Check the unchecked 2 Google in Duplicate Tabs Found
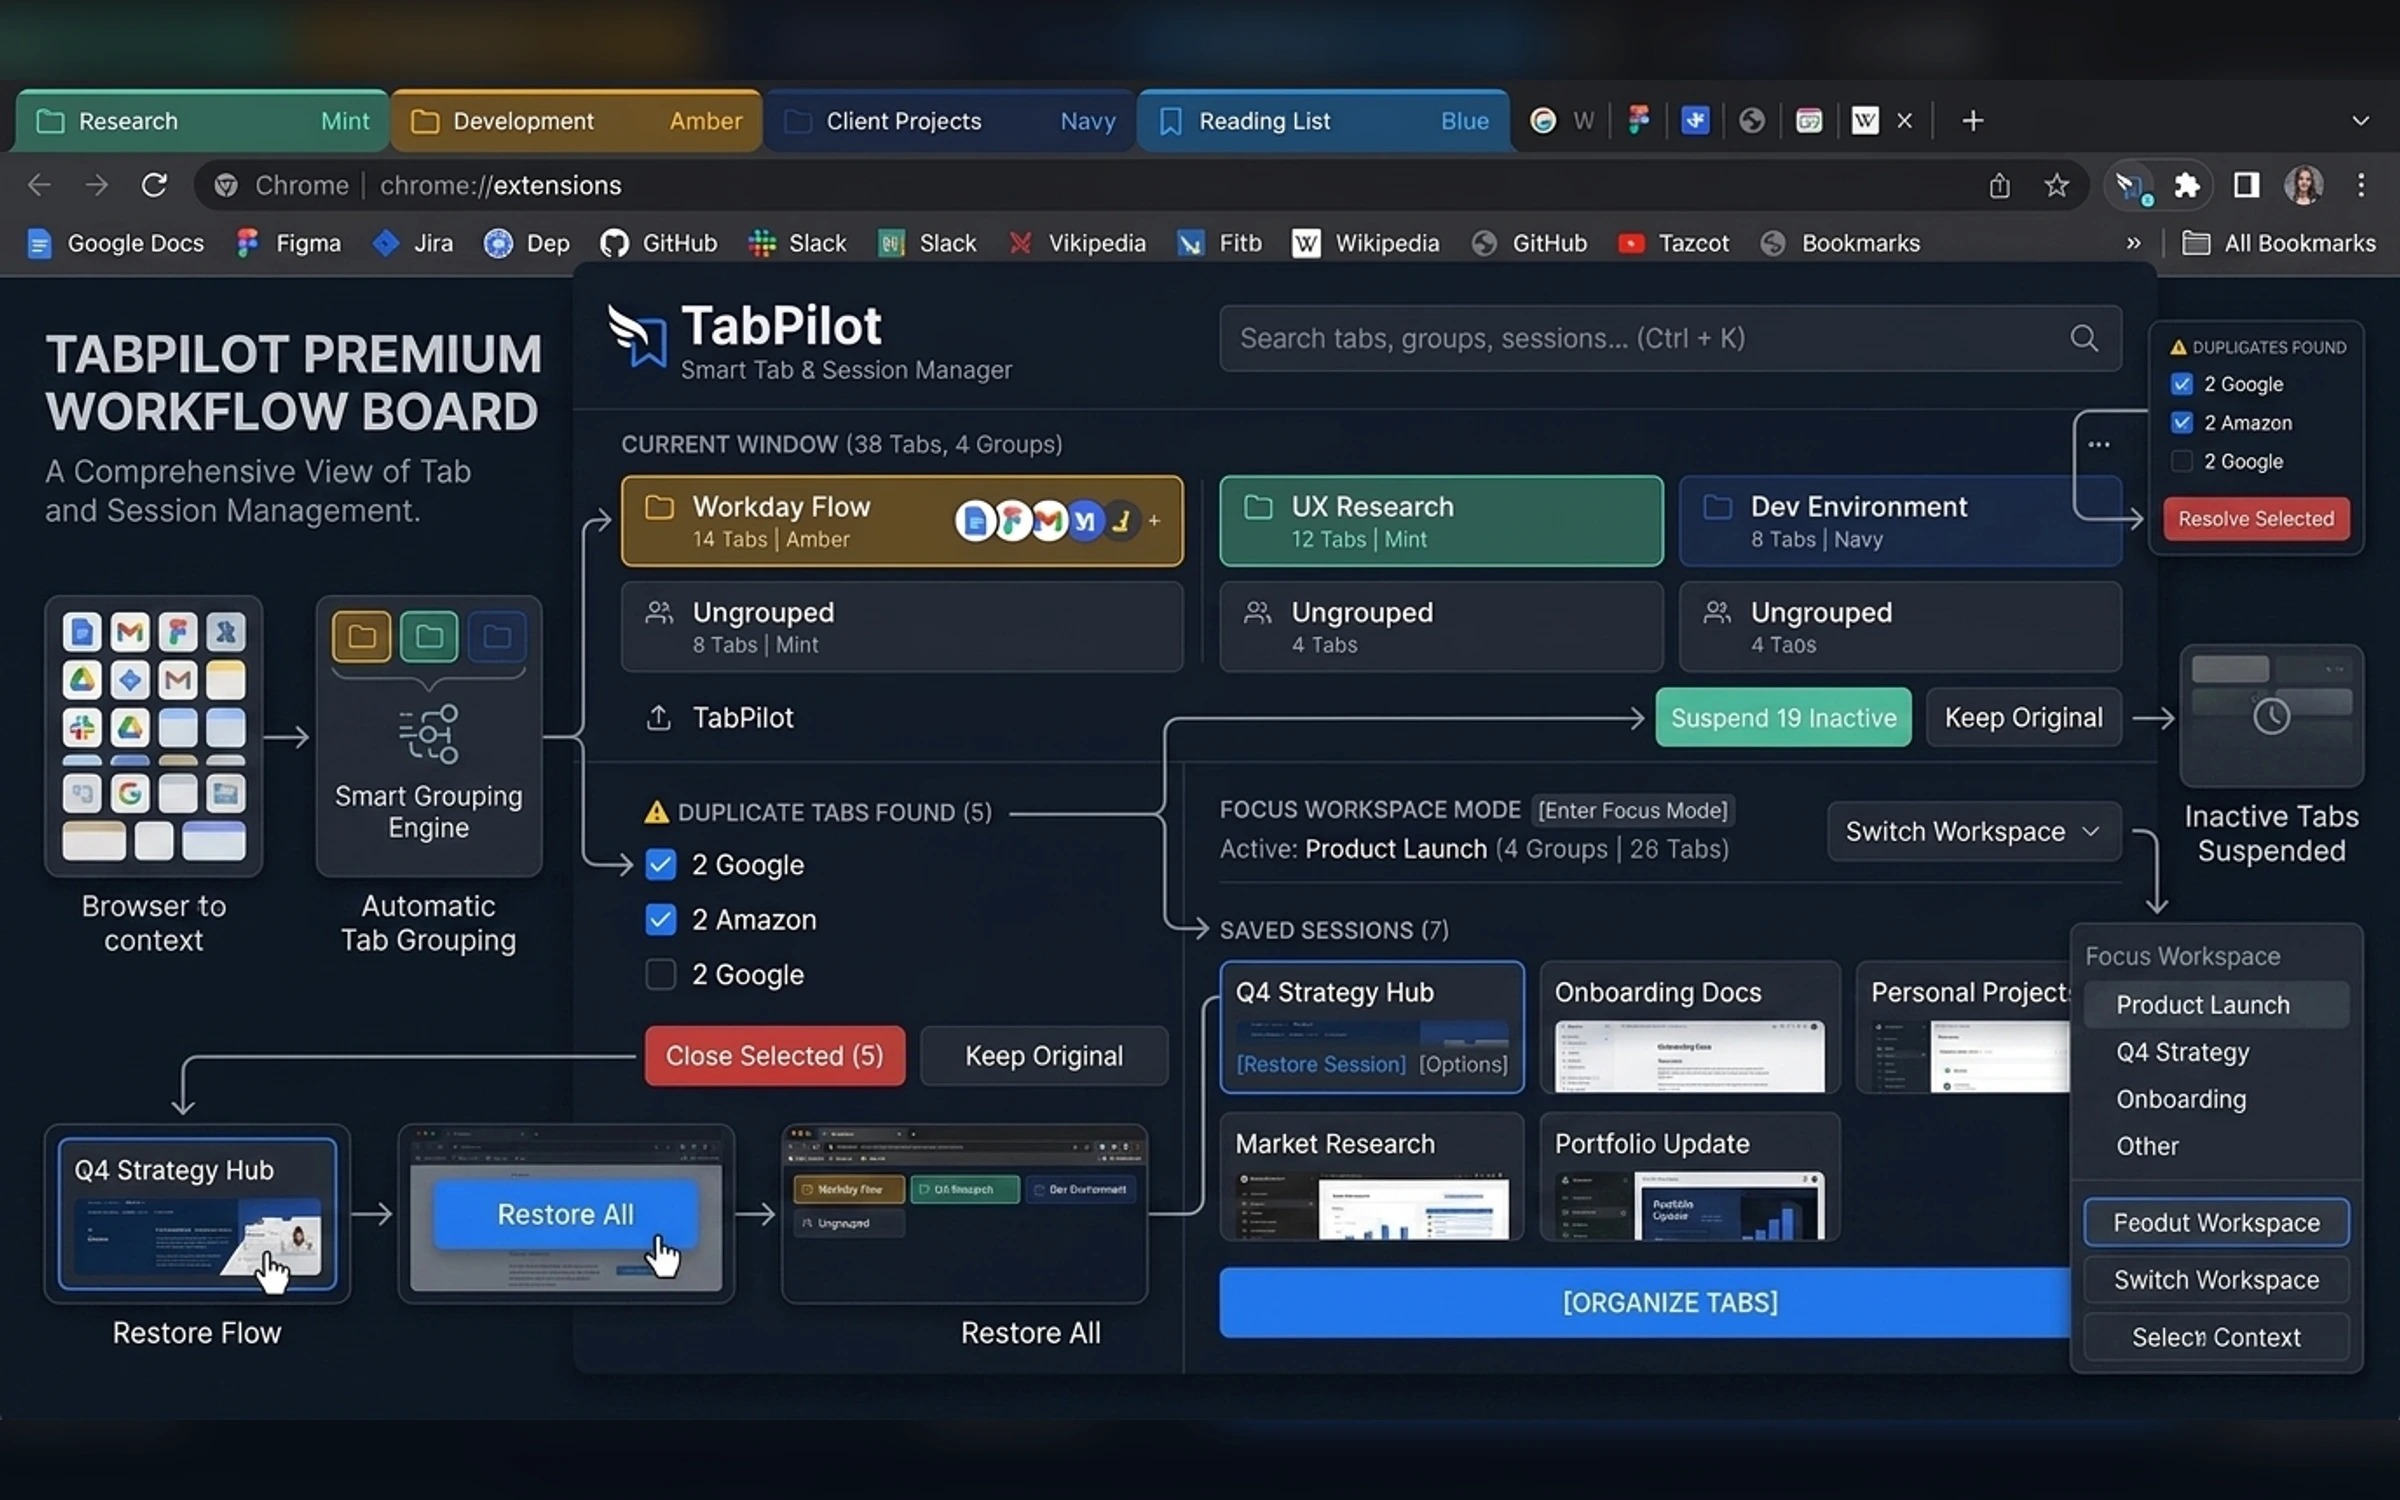 point(661,974)
